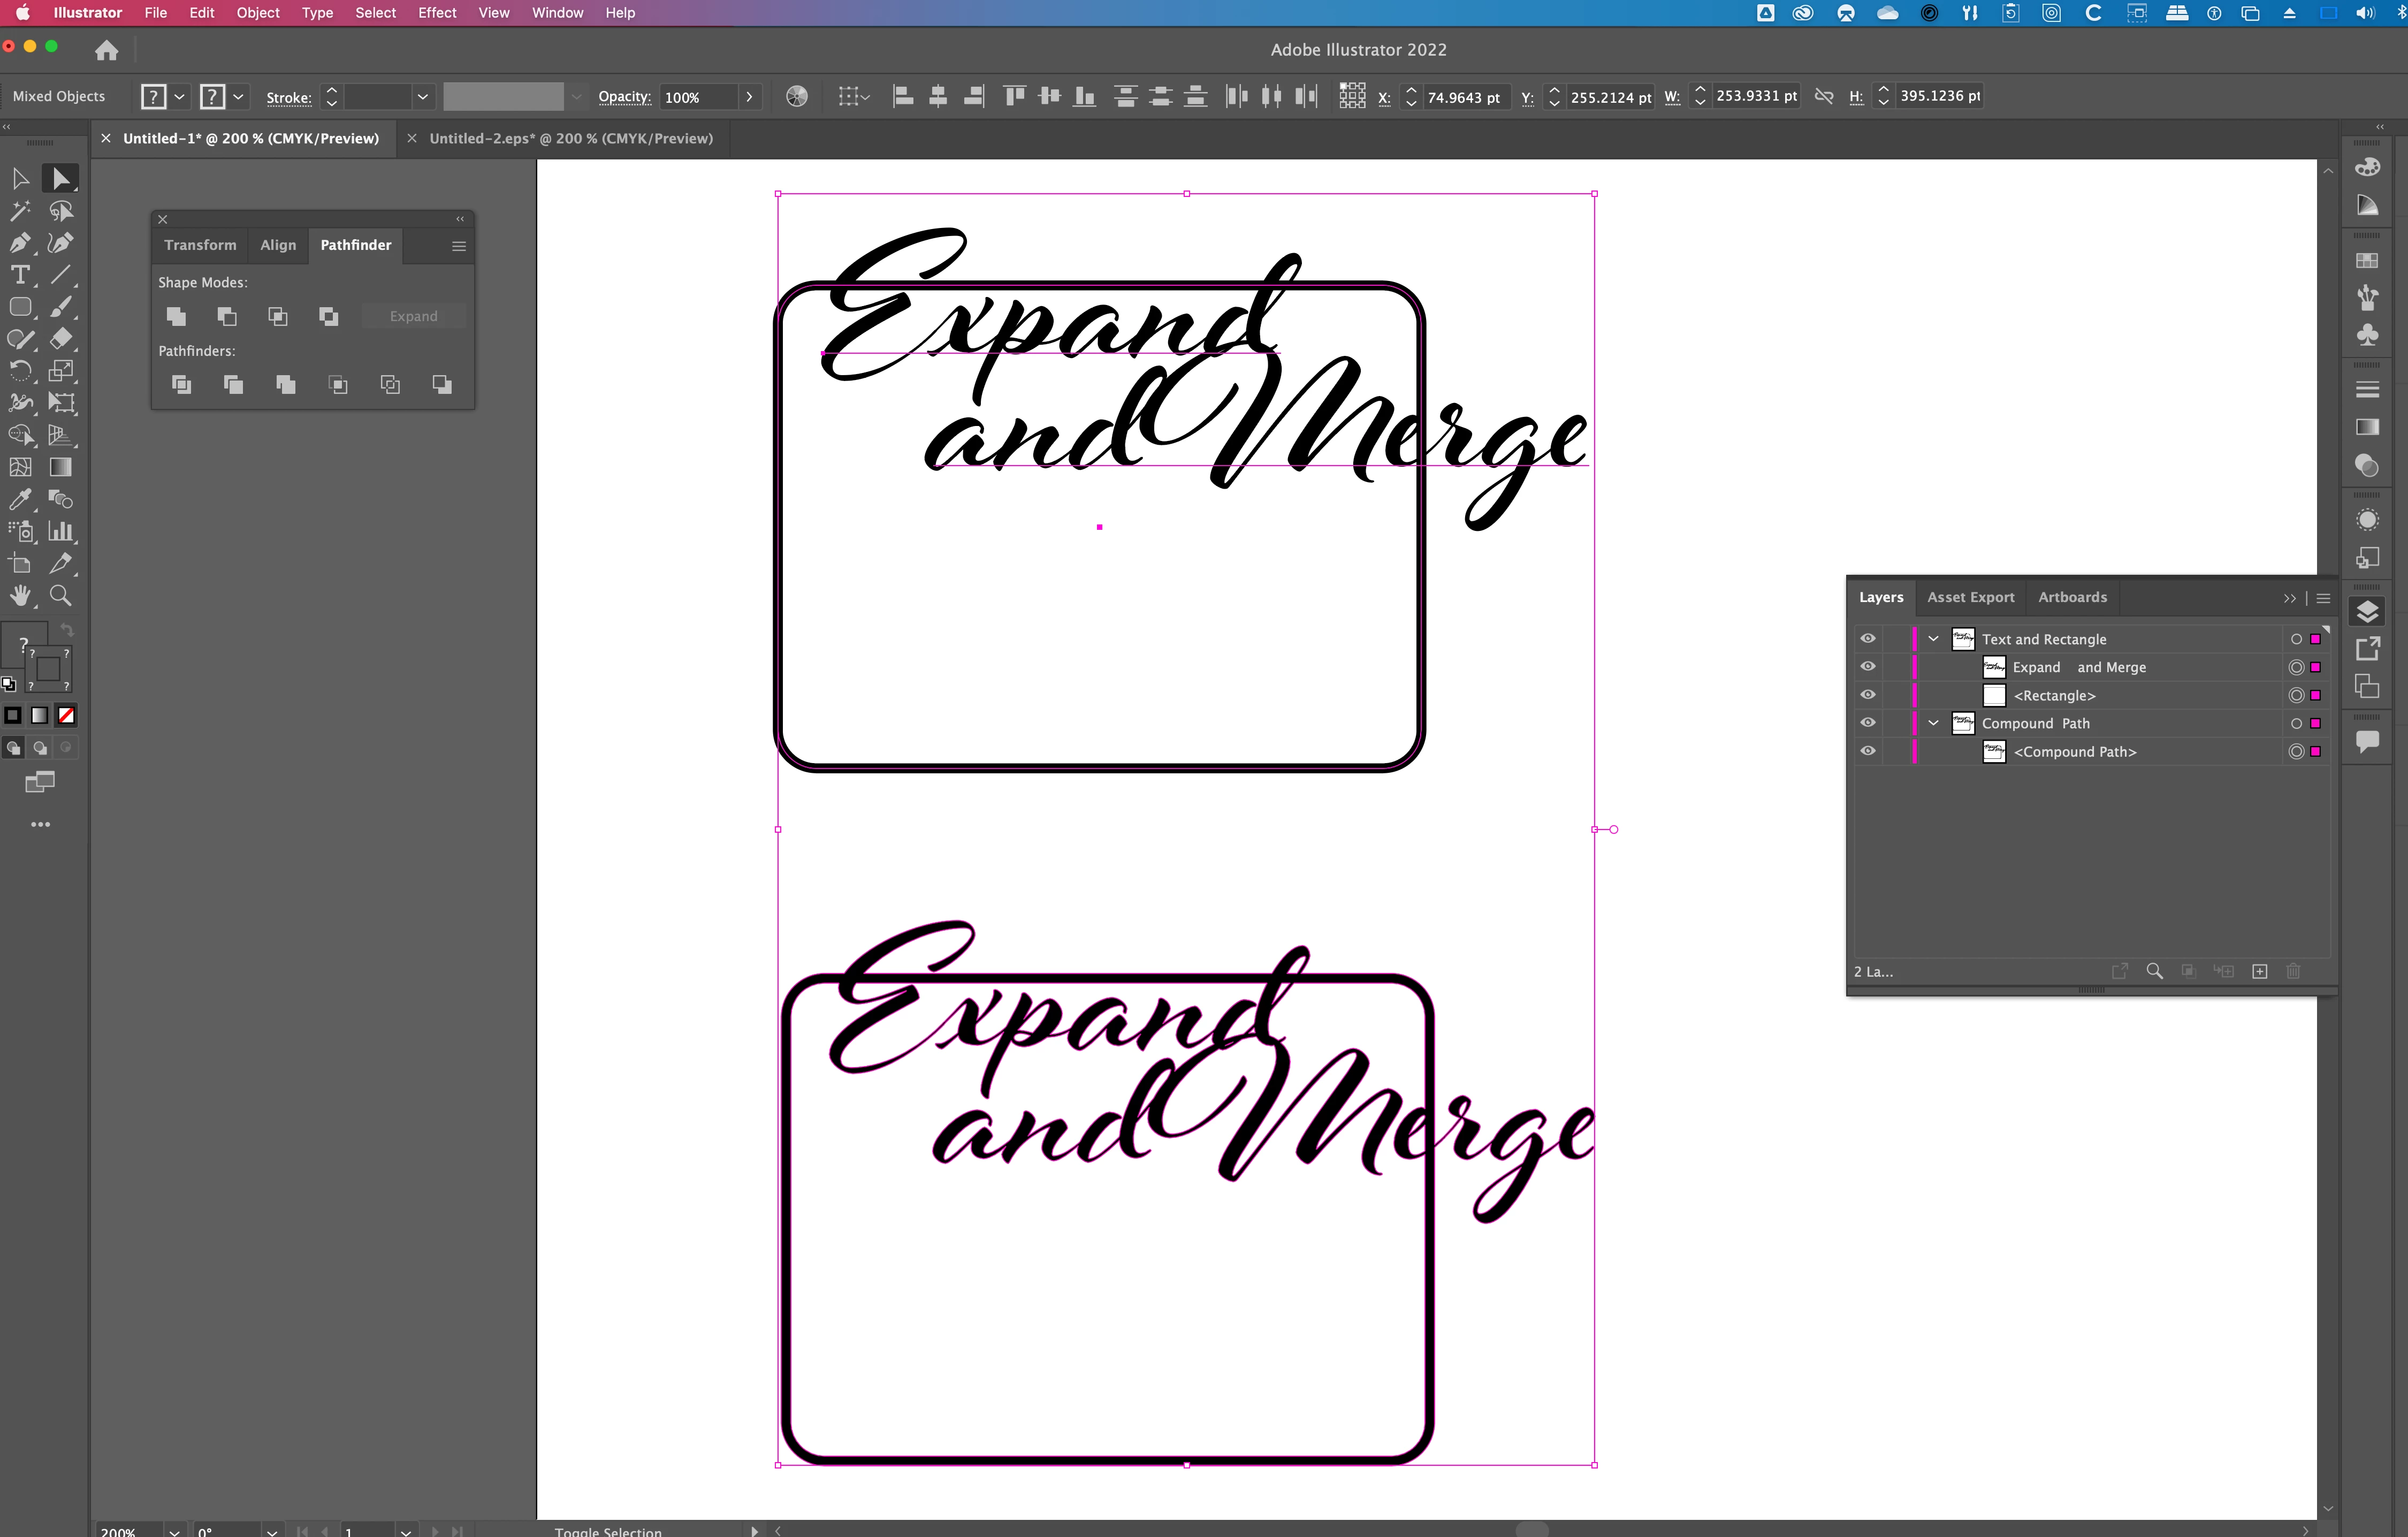The image size is (2408, 1537).
Task: Open the stroke weight dropdown
Action: [422, 97]
